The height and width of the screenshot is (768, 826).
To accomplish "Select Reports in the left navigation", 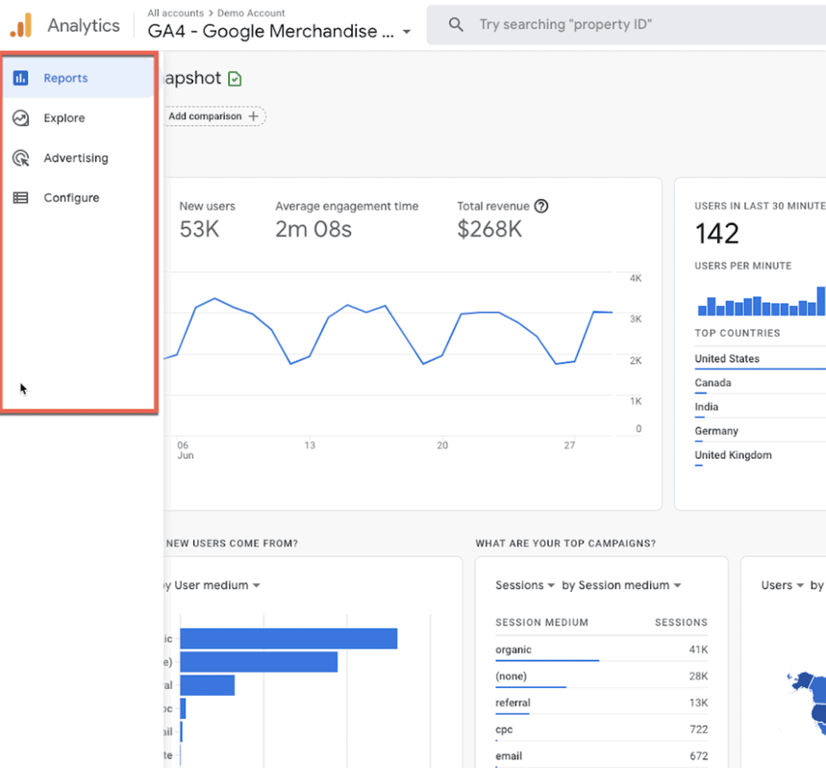I will (x=78, y=78).
